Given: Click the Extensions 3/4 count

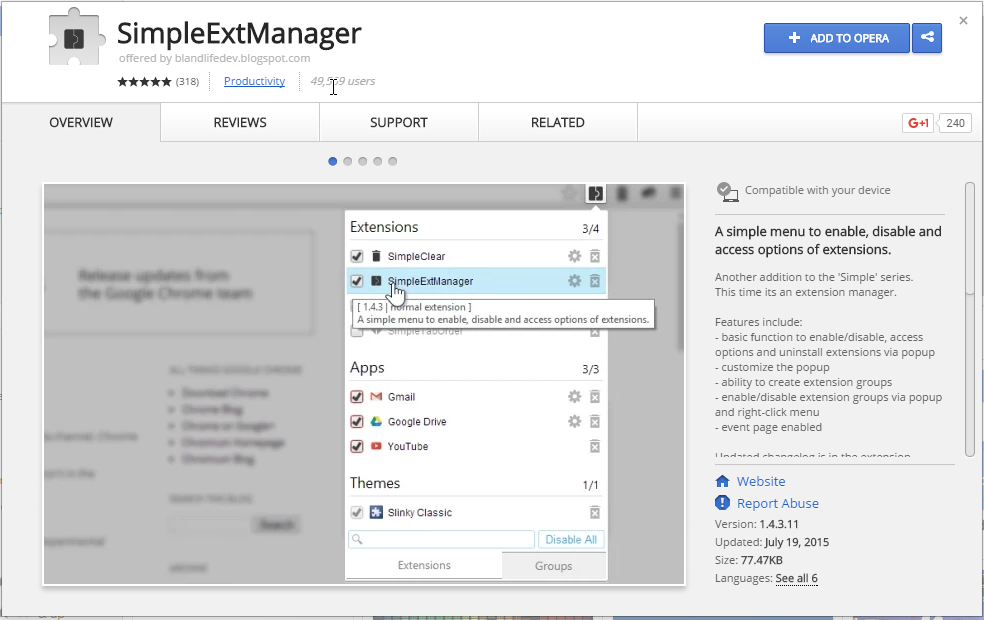Looking at the screenshot, I should [x=590, y=229].
